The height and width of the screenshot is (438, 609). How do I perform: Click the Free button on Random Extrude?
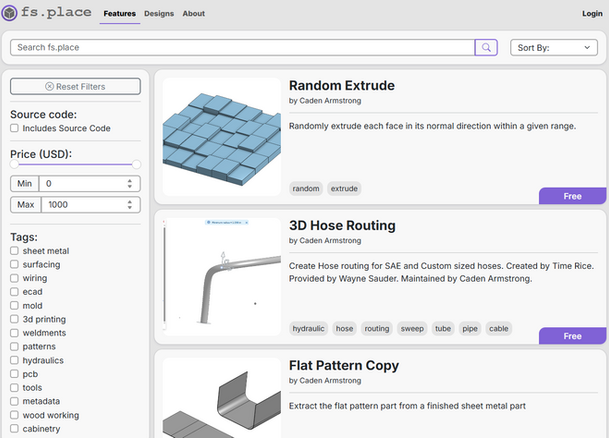572,196
